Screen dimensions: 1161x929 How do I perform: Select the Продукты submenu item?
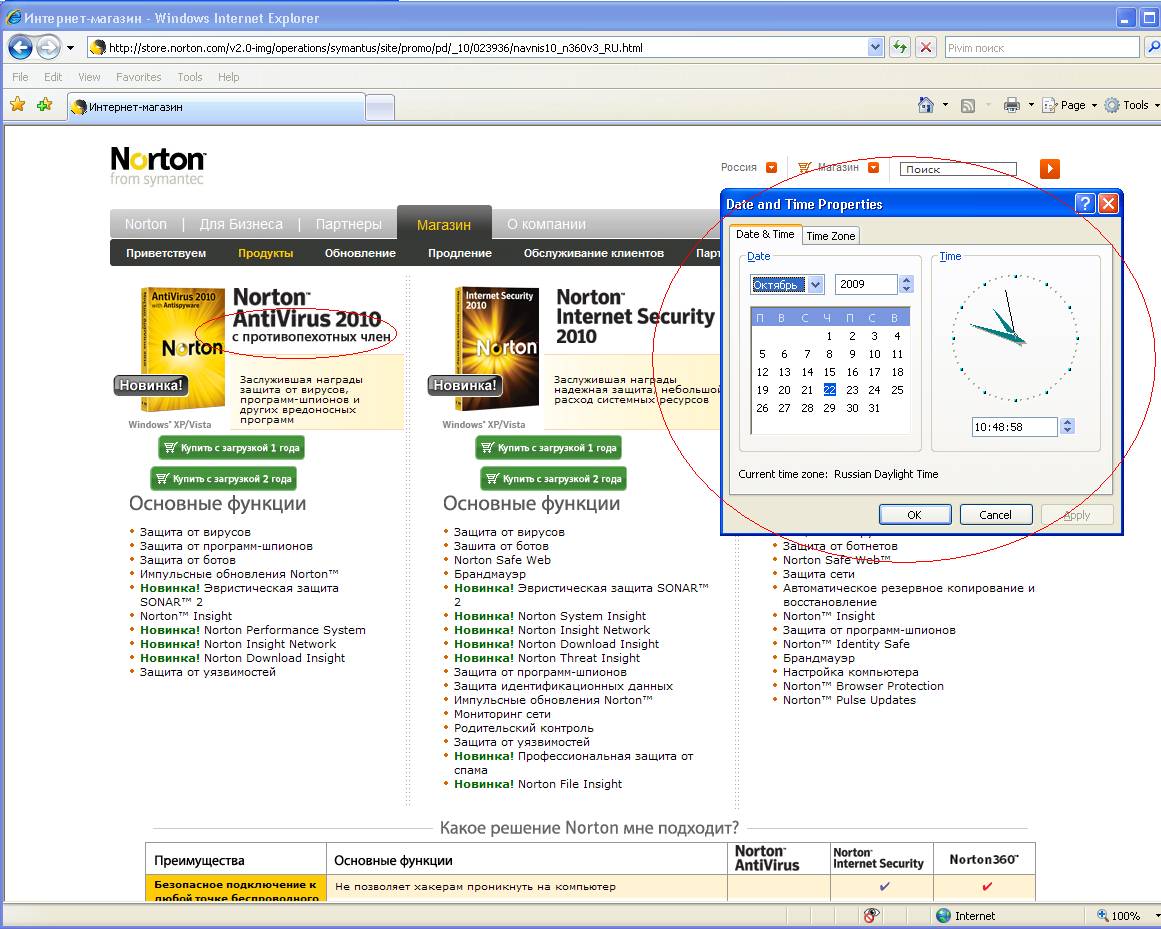(x=266, y=253)
